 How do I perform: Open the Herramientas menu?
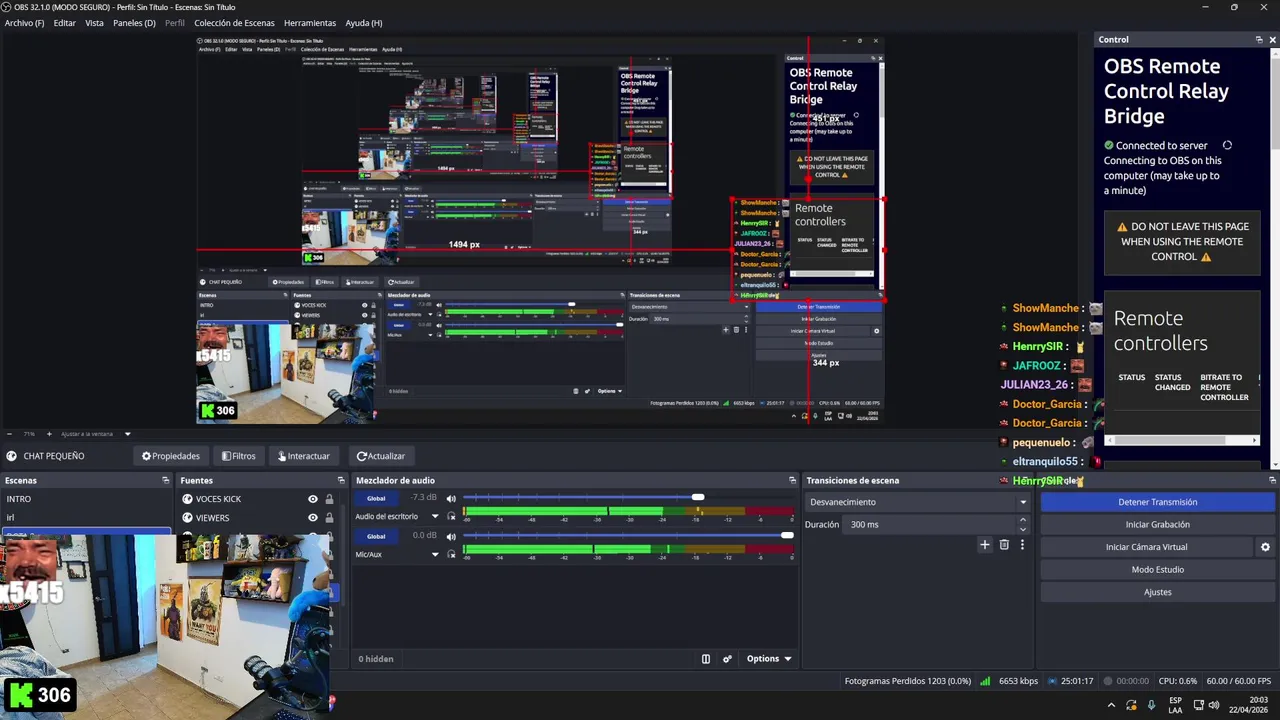(310, 22)
